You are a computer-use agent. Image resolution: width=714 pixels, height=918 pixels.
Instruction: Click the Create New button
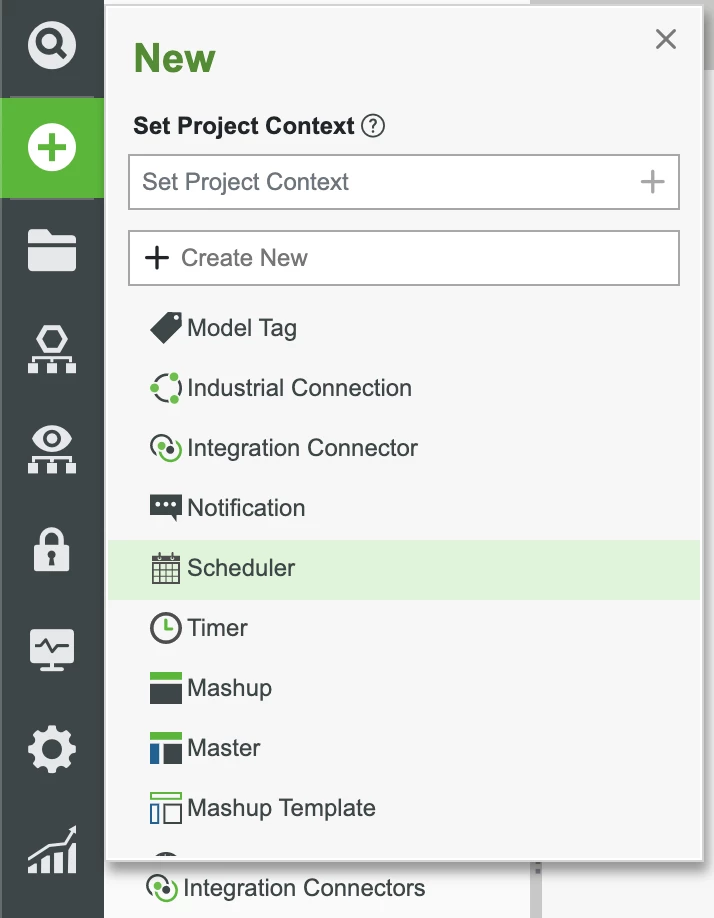tap(404, 258)
